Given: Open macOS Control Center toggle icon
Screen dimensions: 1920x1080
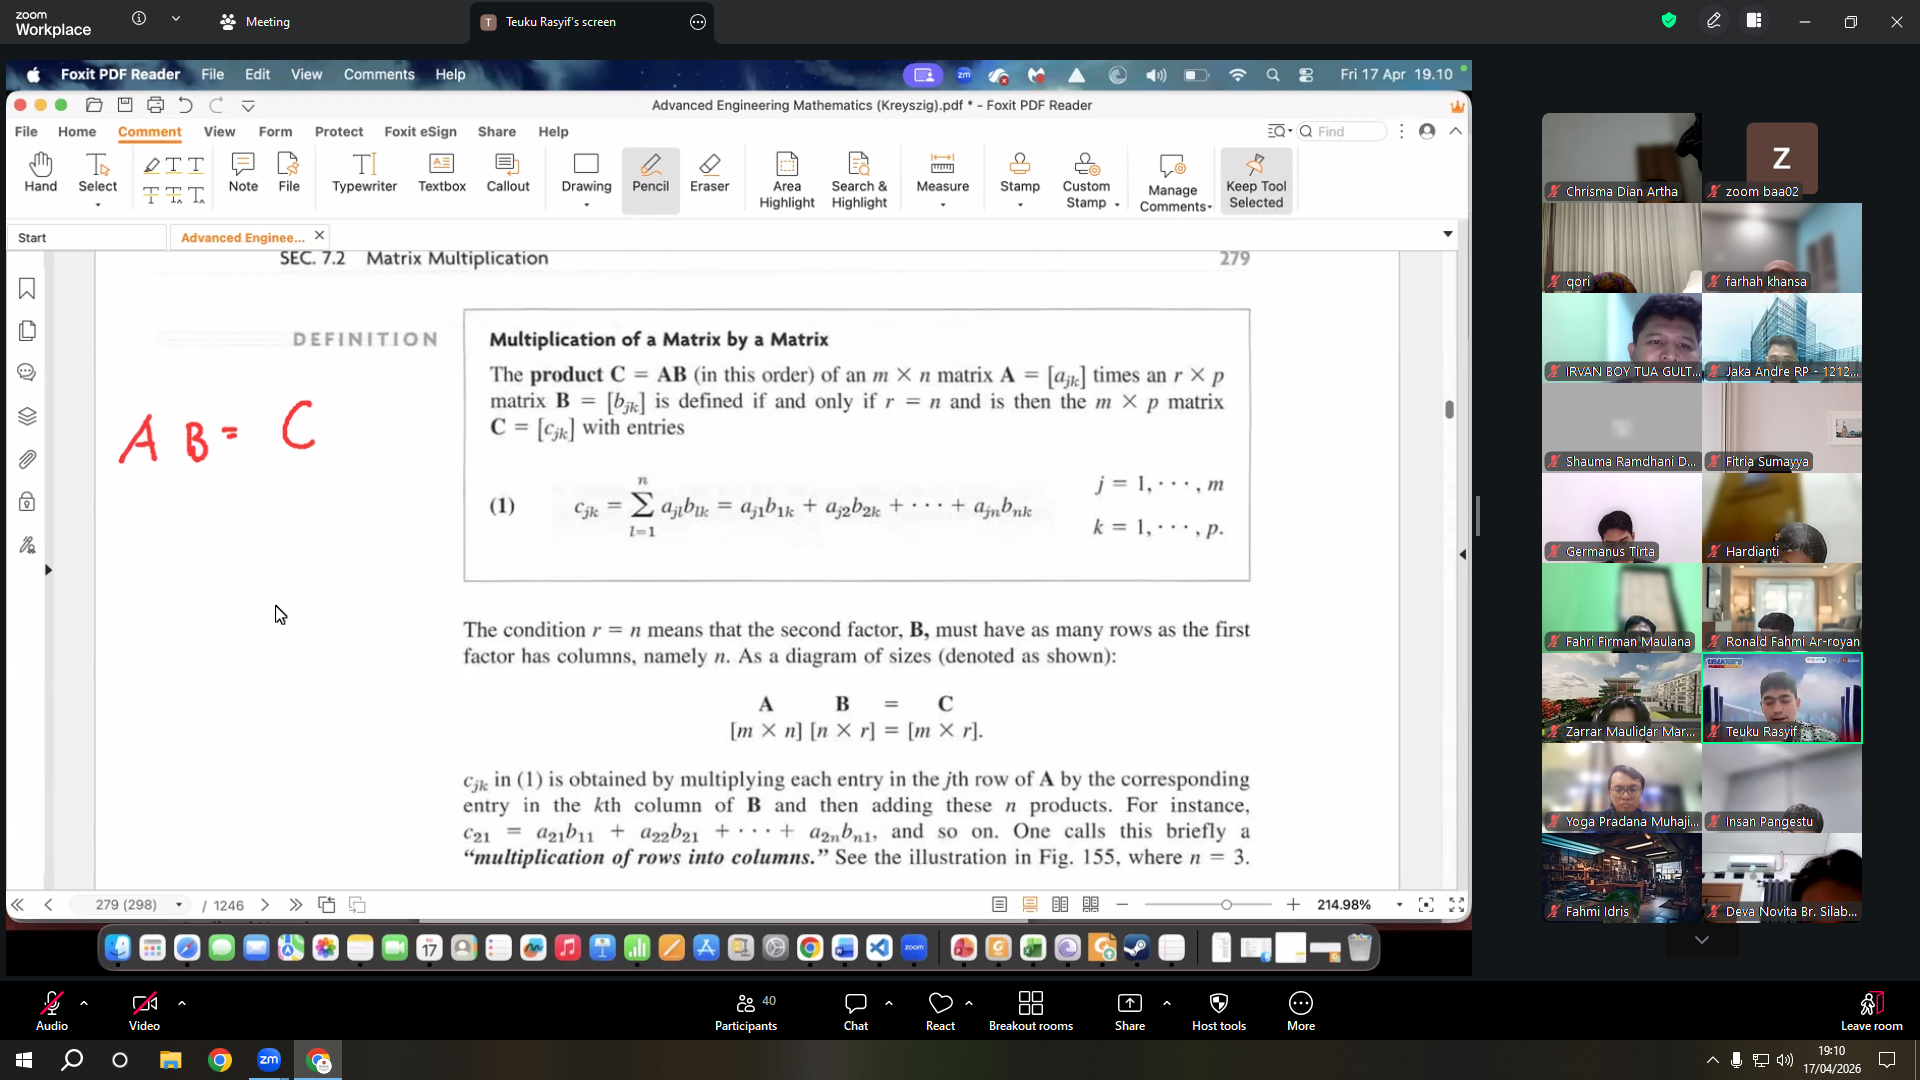Looking at the screenshot, I should [x=1306, y=75].
